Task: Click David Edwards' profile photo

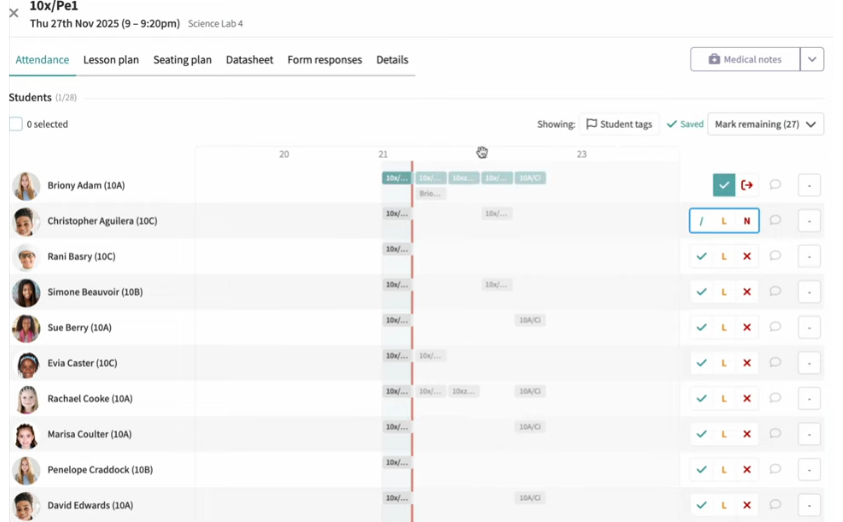Action: coord(26,505)
